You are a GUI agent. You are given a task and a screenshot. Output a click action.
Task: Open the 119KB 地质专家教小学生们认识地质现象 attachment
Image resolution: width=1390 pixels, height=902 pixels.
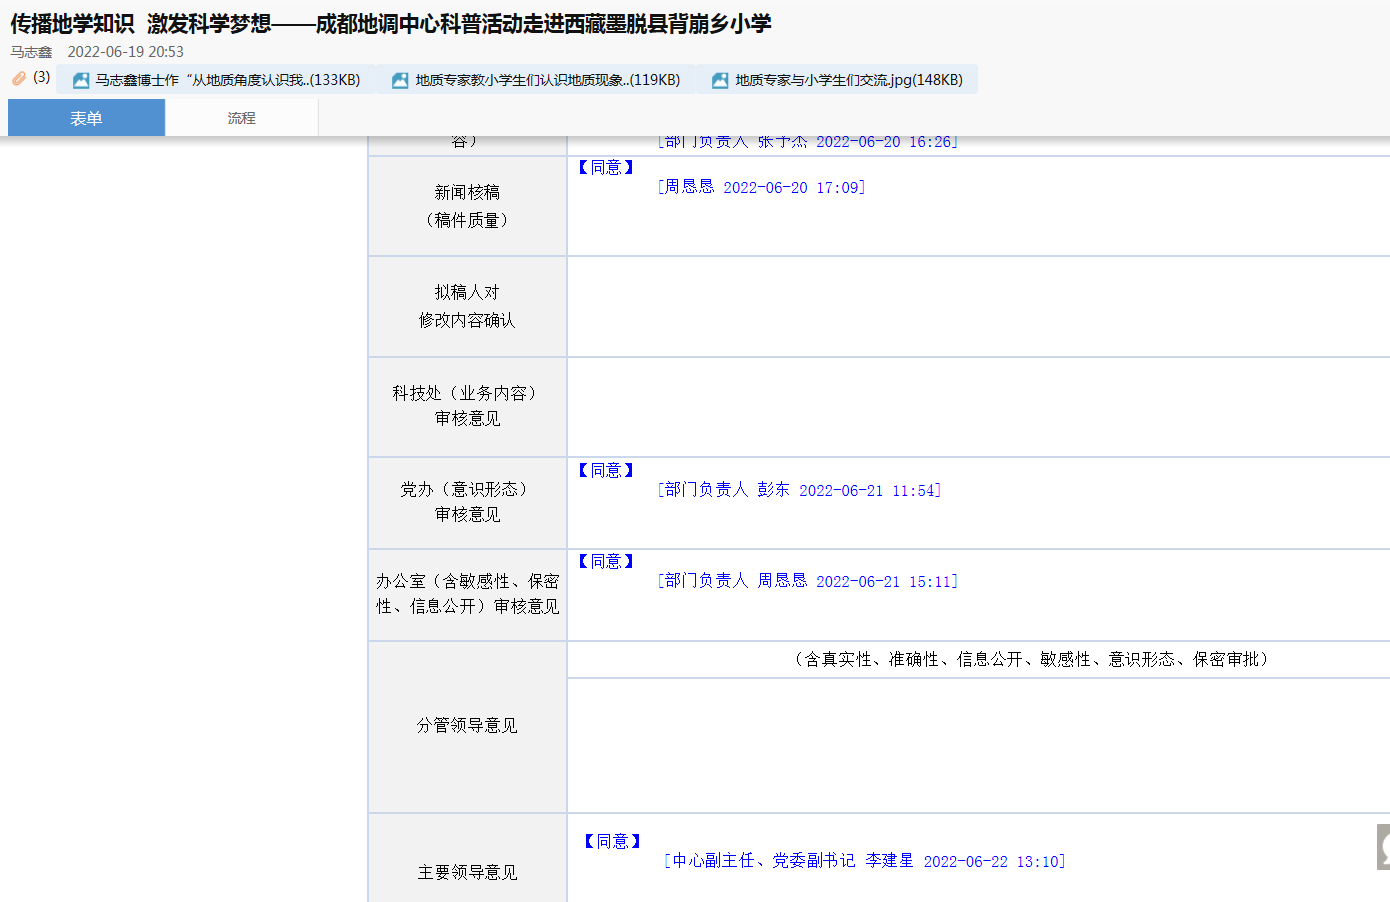(547, 80)
